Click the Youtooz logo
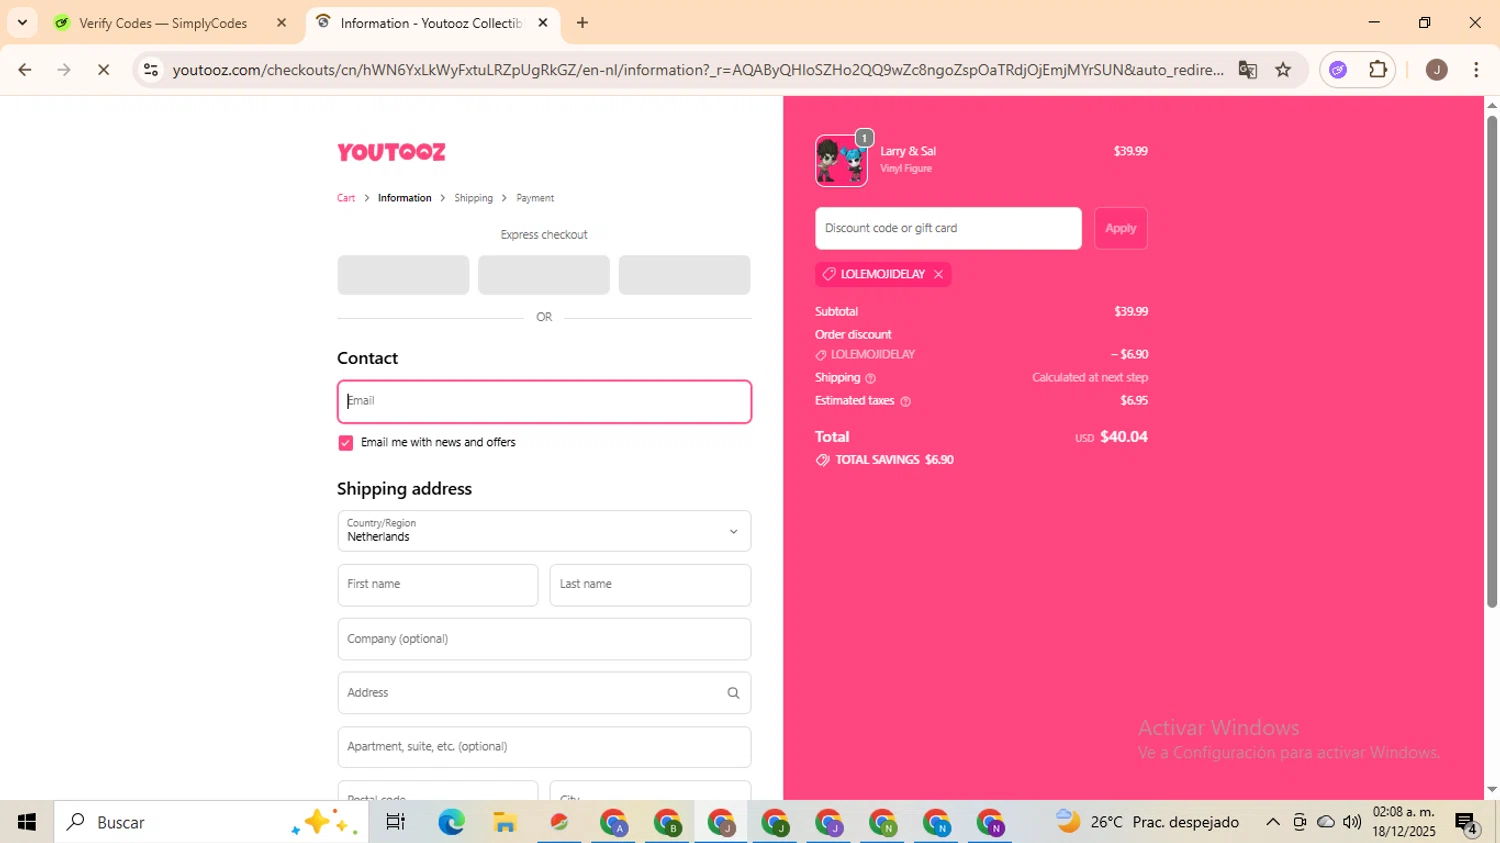The width and height of the screenshot is (1500, 843). point(391,152)
